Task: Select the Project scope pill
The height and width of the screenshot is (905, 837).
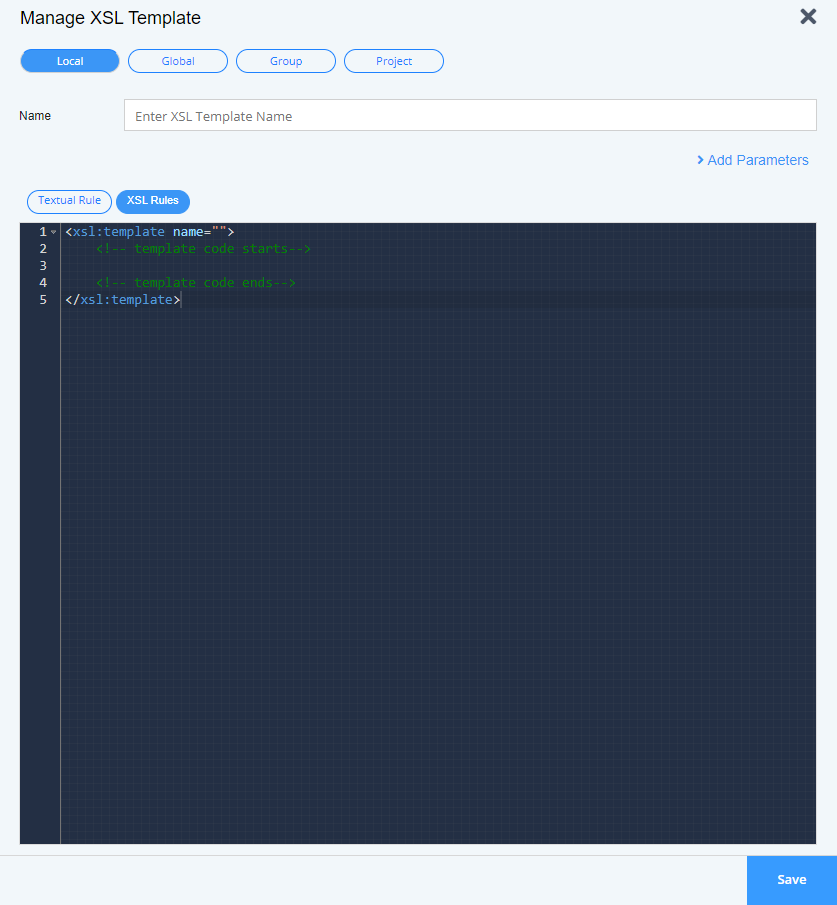Action: (x=394, y=61)
